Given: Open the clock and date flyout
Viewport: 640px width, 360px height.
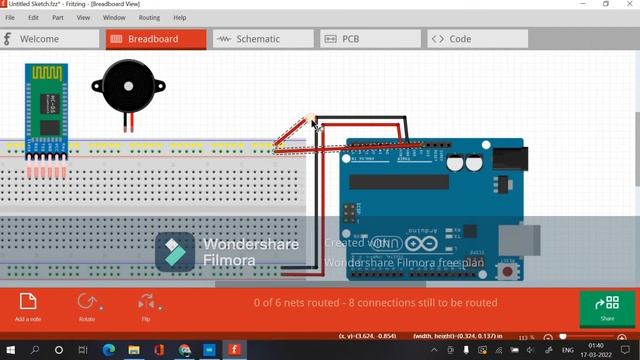Looking at the screenshot, I should click(596, 350).
